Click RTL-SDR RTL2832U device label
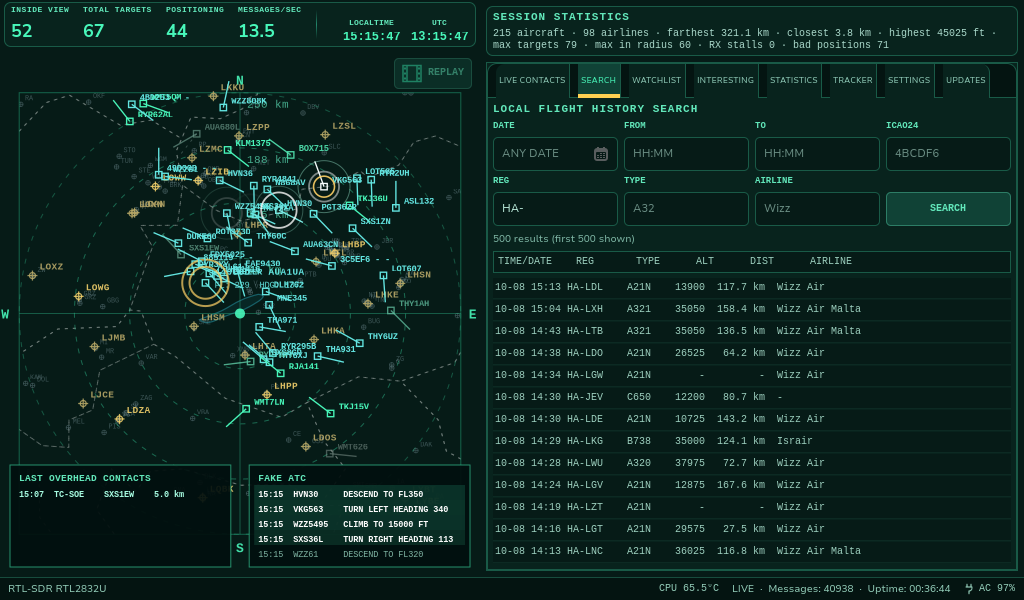The image size is (1024, 600). (57, 589)
